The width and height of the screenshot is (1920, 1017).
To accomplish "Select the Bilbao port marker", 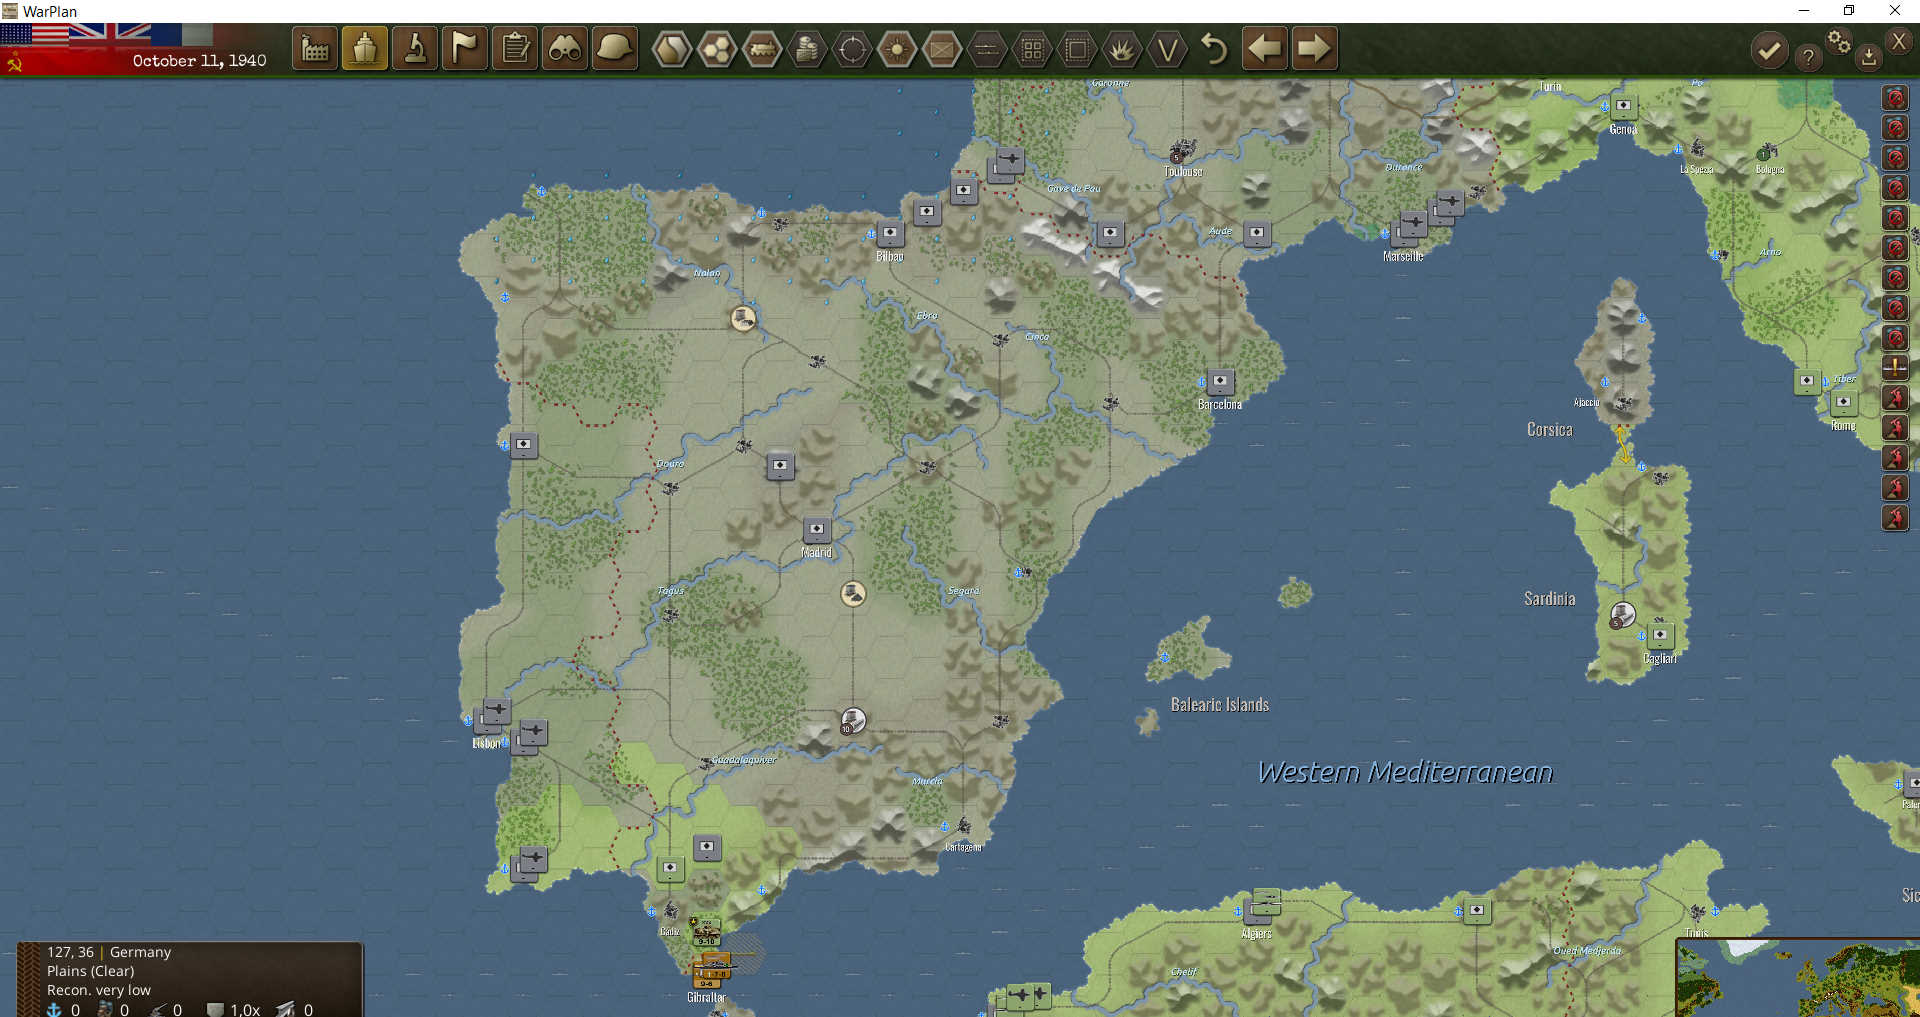I will 889,233.
